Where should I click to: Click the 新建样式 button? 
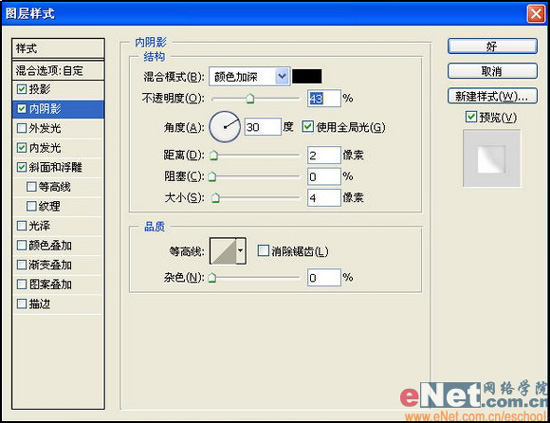(x=492, y=96)
